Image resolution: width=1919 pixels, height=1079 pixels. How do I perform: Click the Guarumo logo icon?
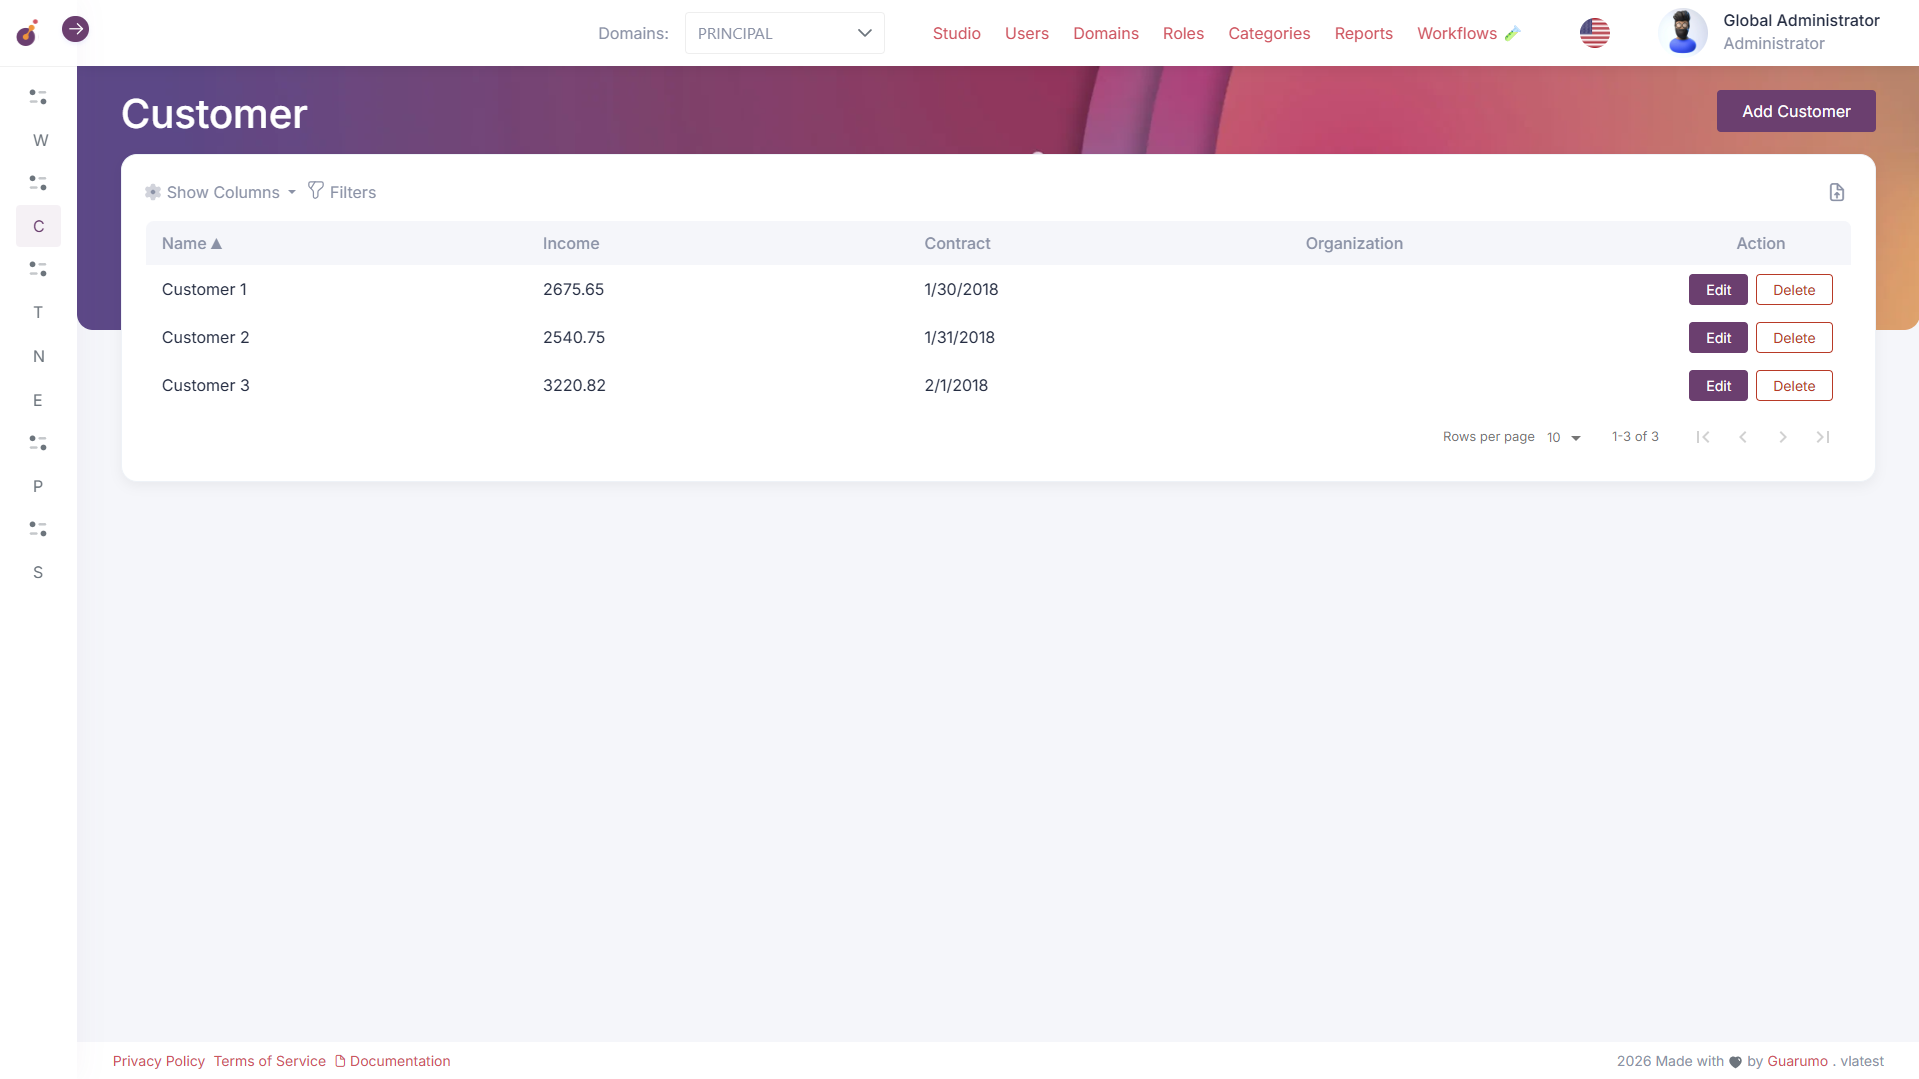(x=28, y=33)
